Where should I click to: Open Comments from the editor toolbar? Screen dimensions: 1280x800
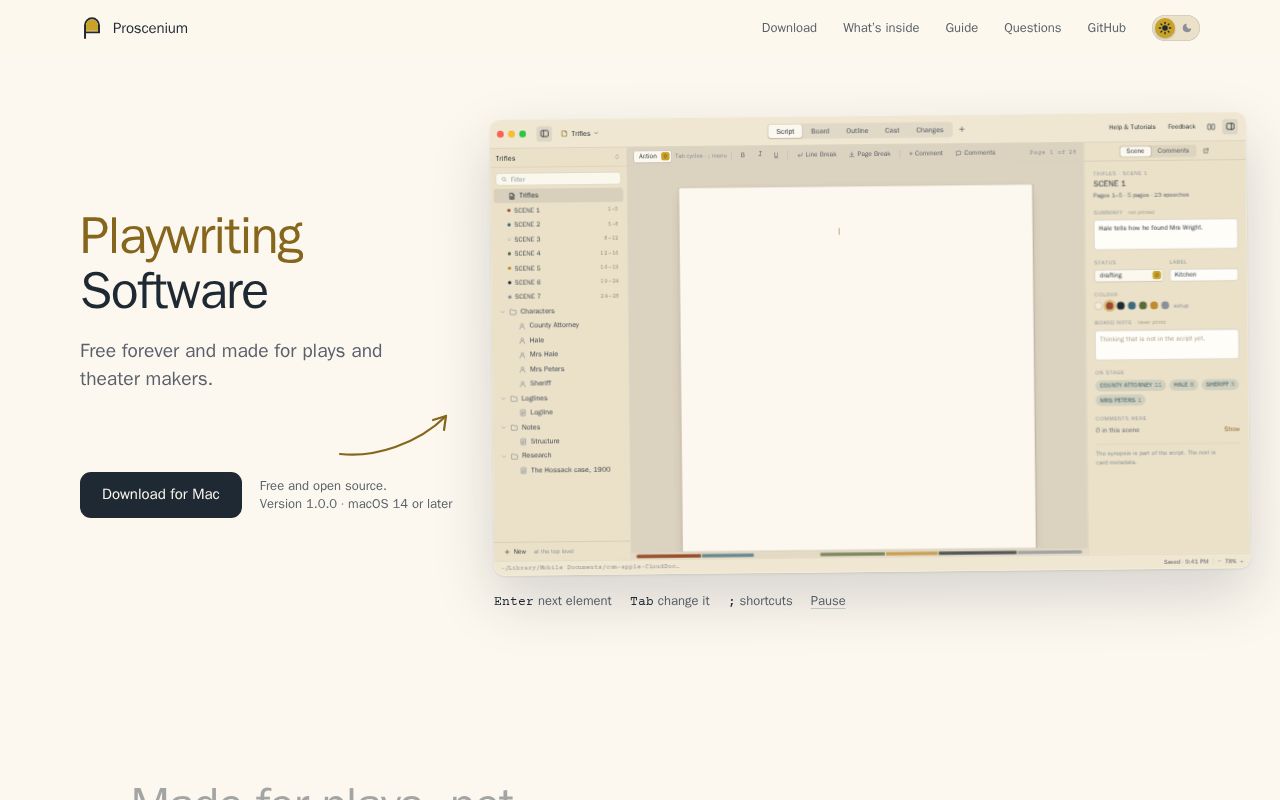pyautogui.click(x=975, y=153)
